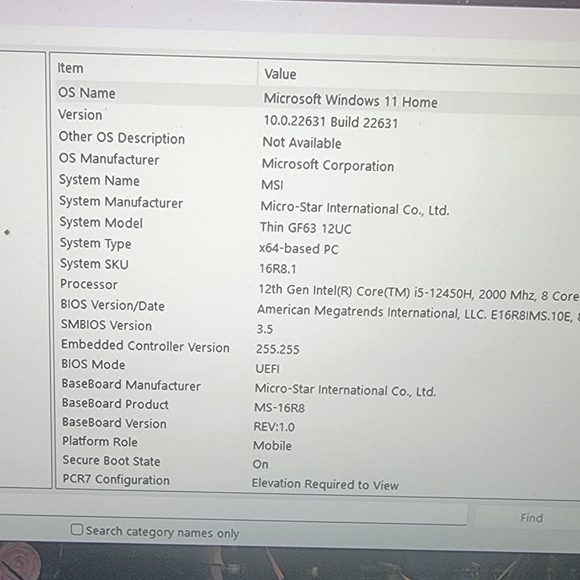
Task: Select the SMBIOS Version row
Action: tap(106, 325)
